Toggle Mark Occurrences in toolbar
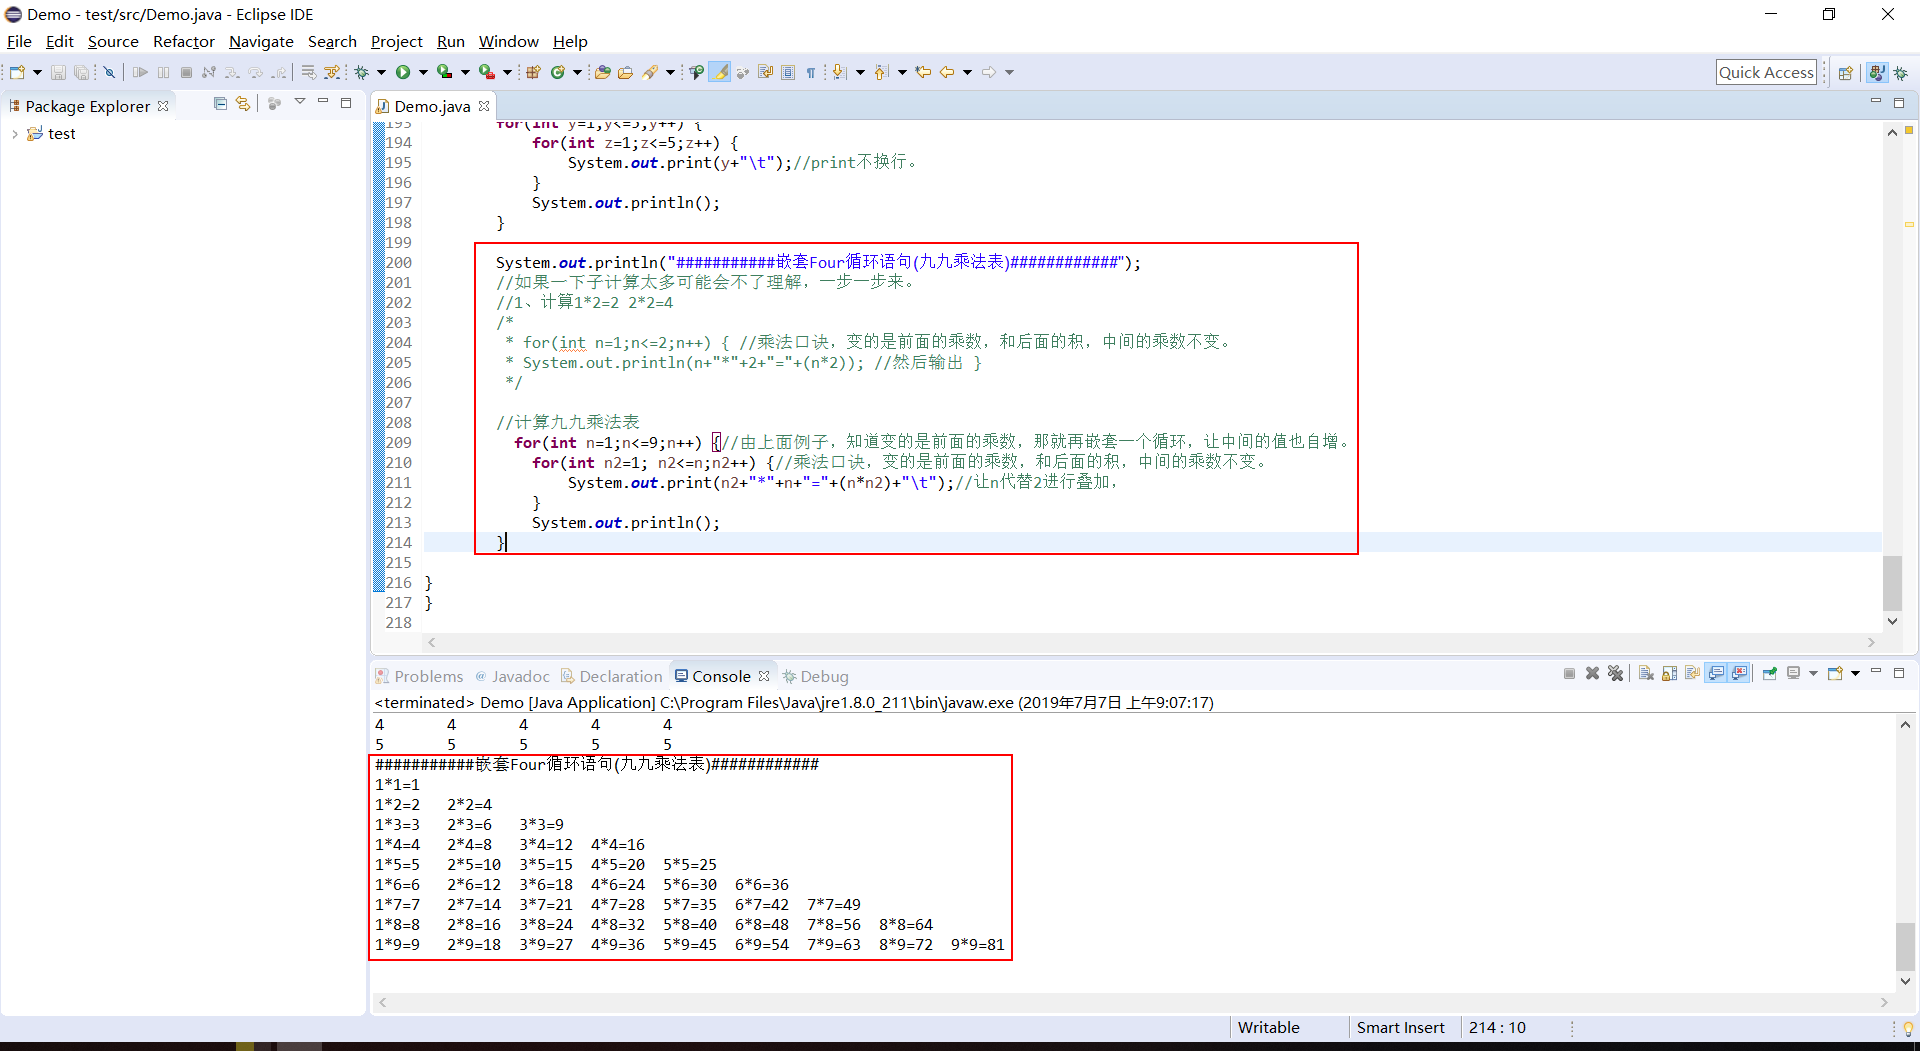Image resolution: width=1920 pixels, height=1051 pixels. coord(719,72)
